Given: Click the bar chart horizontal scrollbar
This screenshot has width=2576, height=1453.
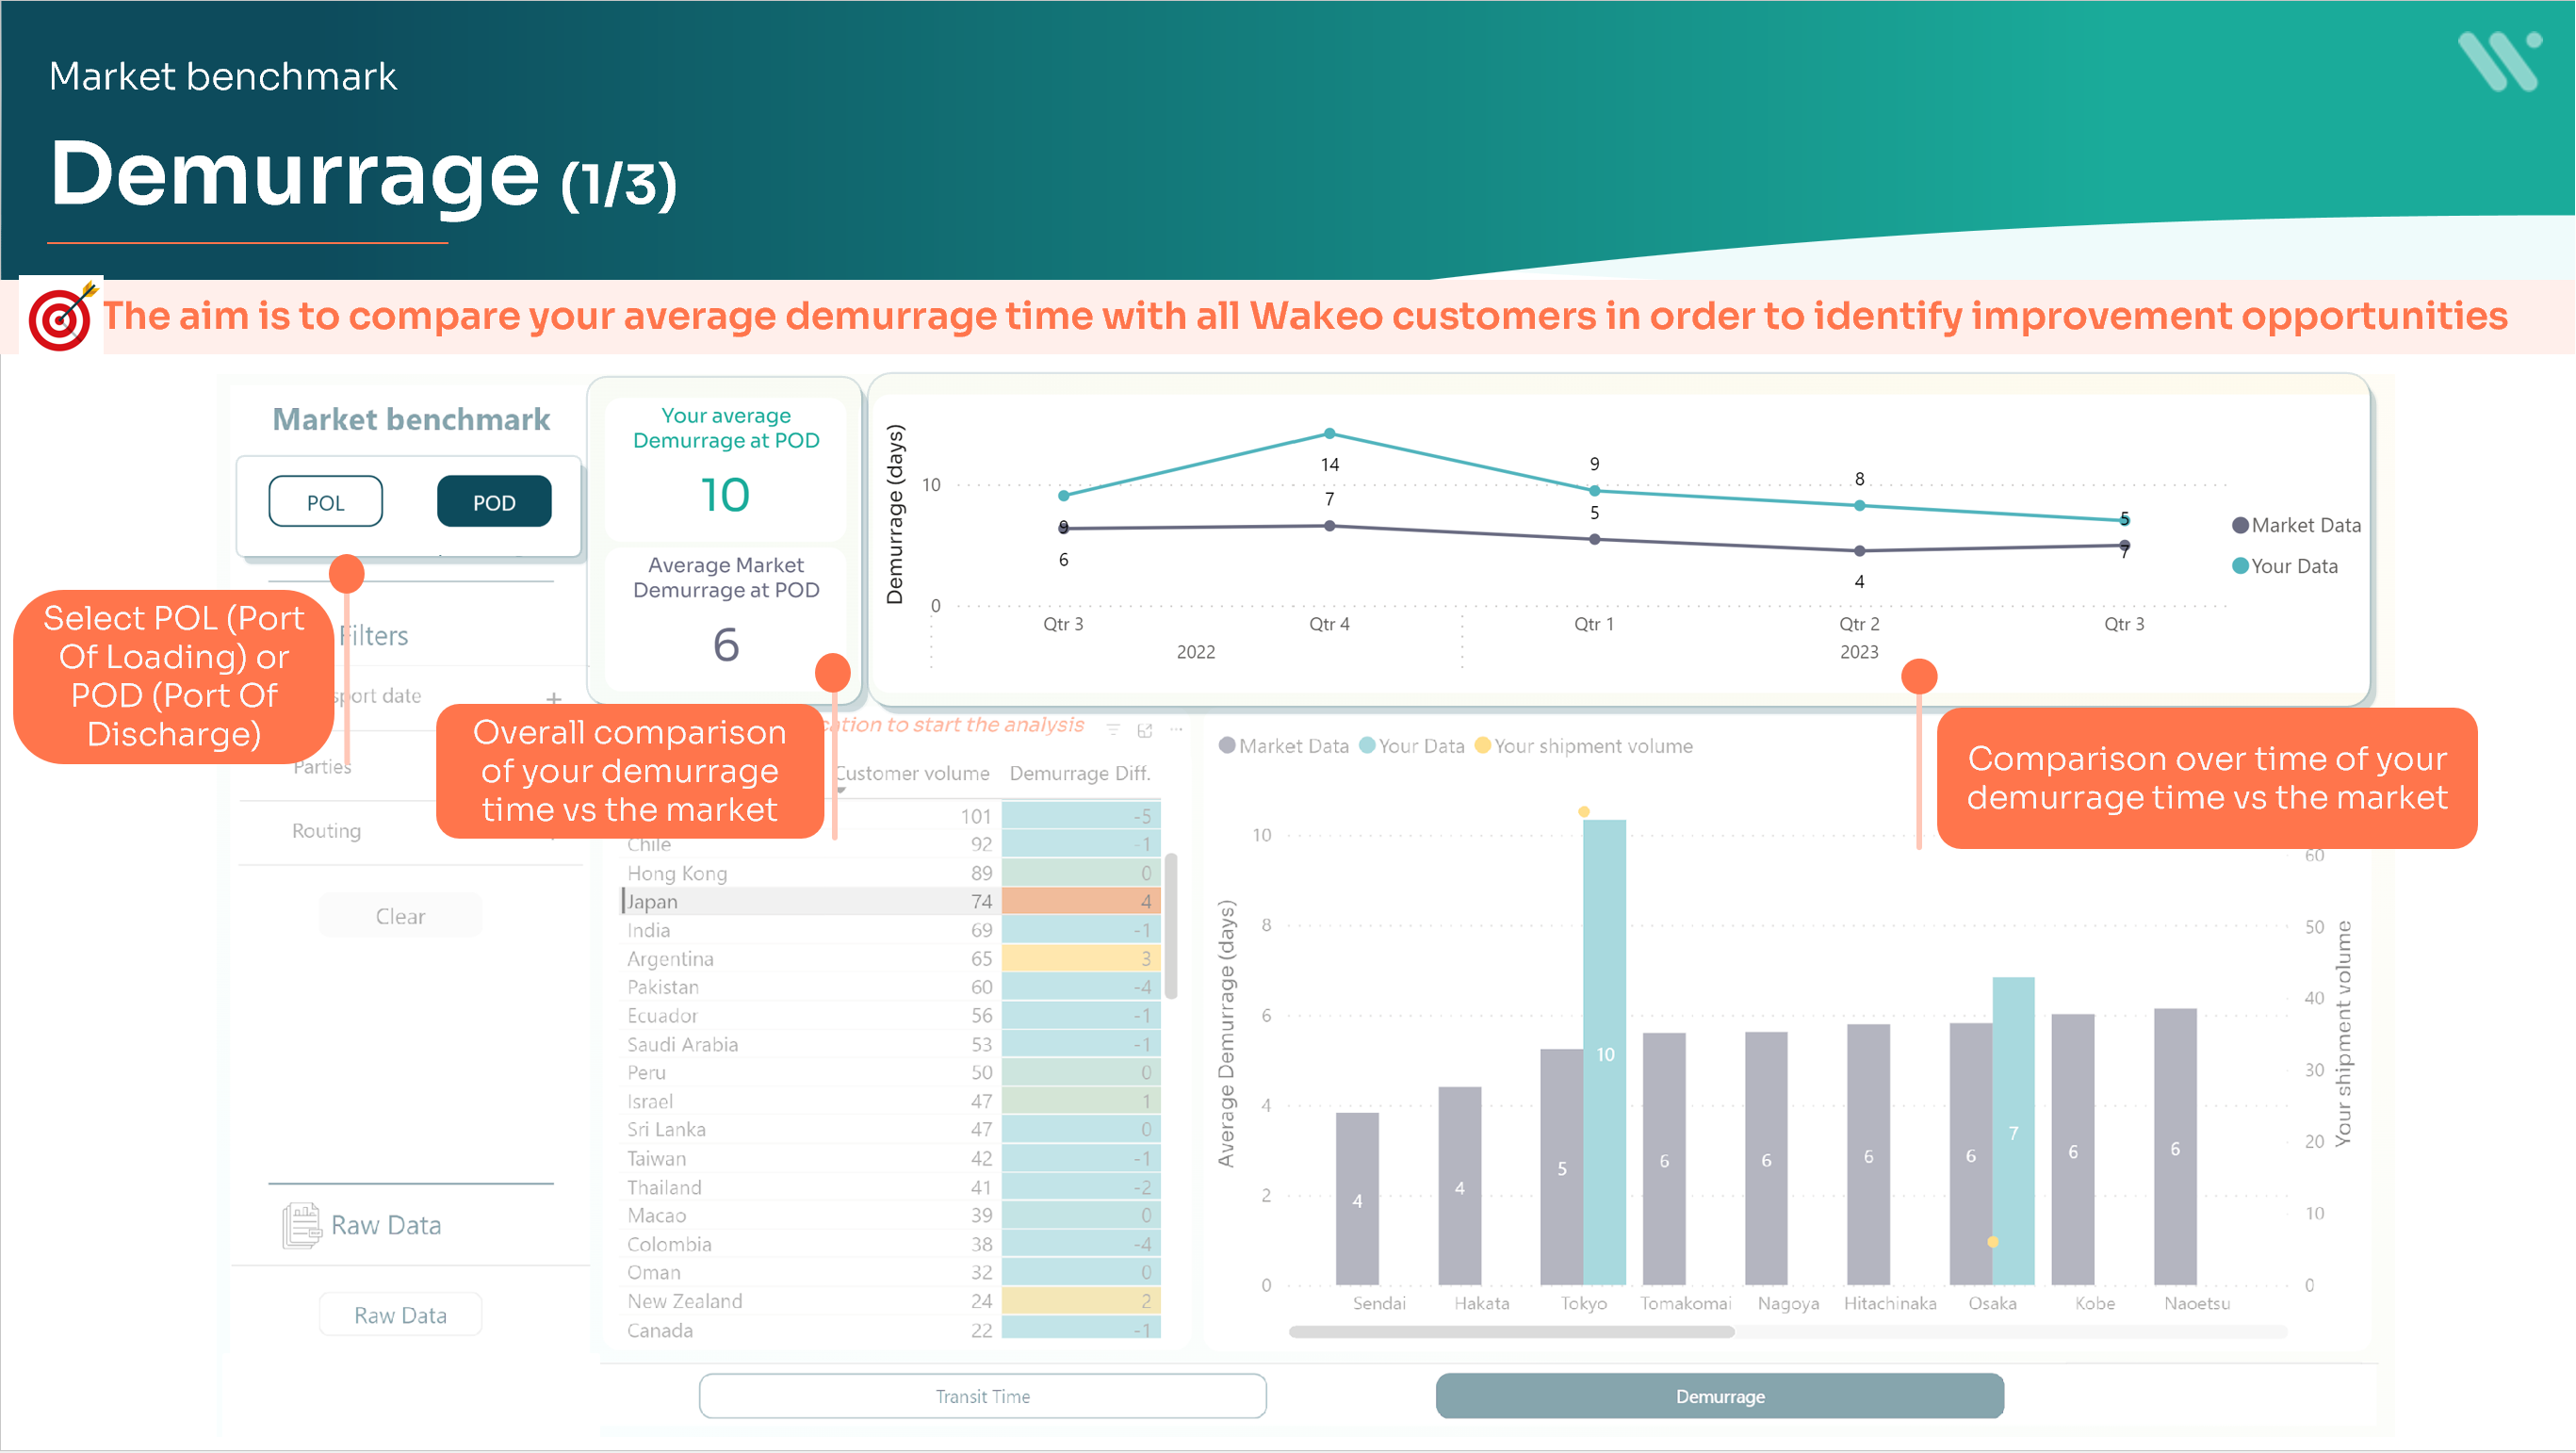Looking at the screenshot, I should (x=1511, y=1332).
